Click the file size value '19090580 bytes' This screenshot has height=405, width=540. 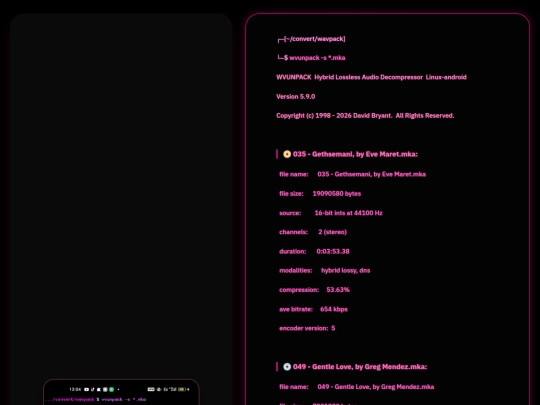point(337,194)
